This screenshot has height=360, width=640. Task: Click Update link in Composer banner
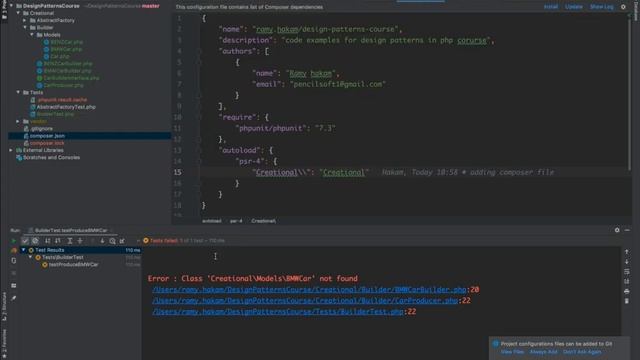click(x=574, y=7)
